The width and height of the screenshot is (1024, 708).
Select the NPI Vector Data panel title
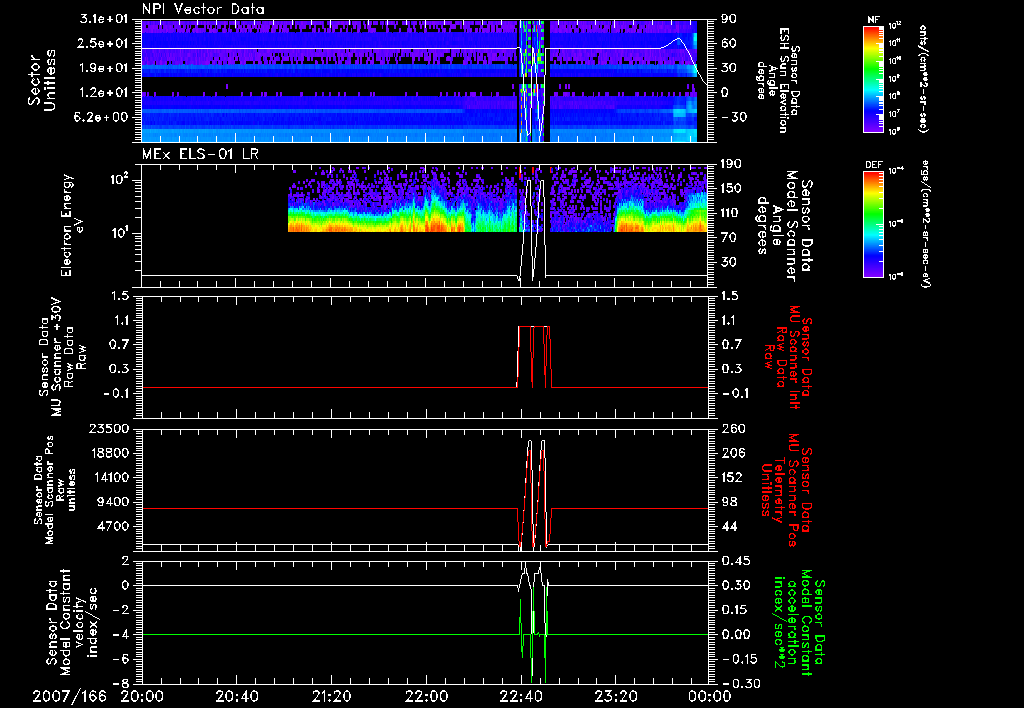tap(203, 9)
